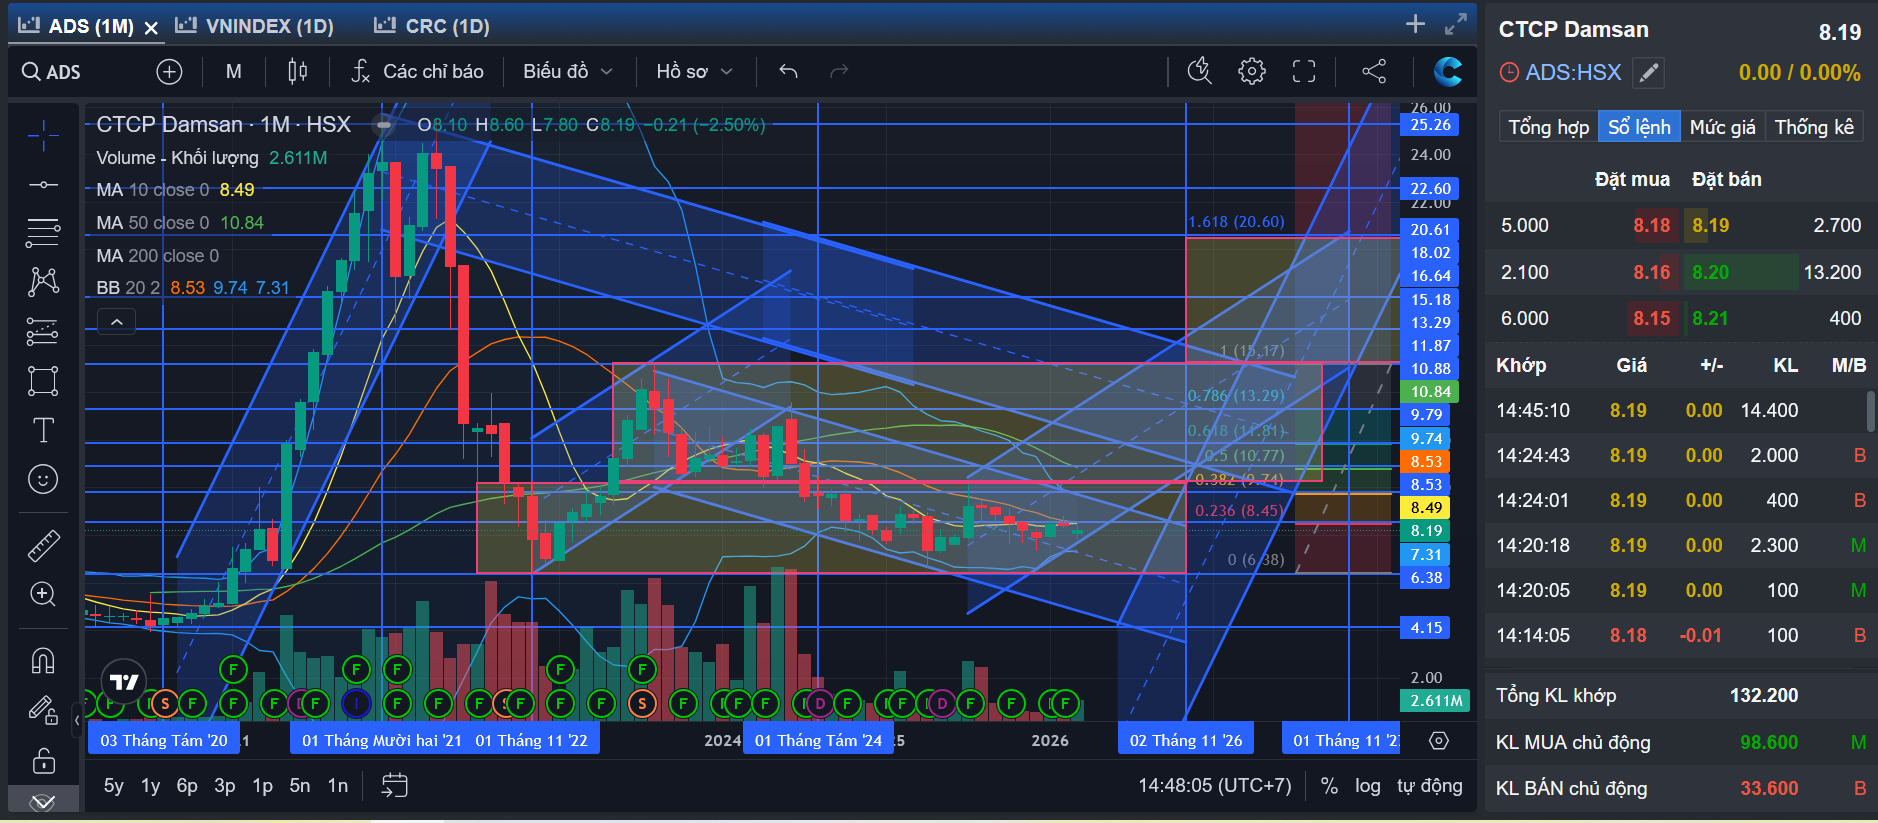This screenshot has height=823, width=1878.
Task: Add a new chart tab with plus icon
Action: 1415,24
